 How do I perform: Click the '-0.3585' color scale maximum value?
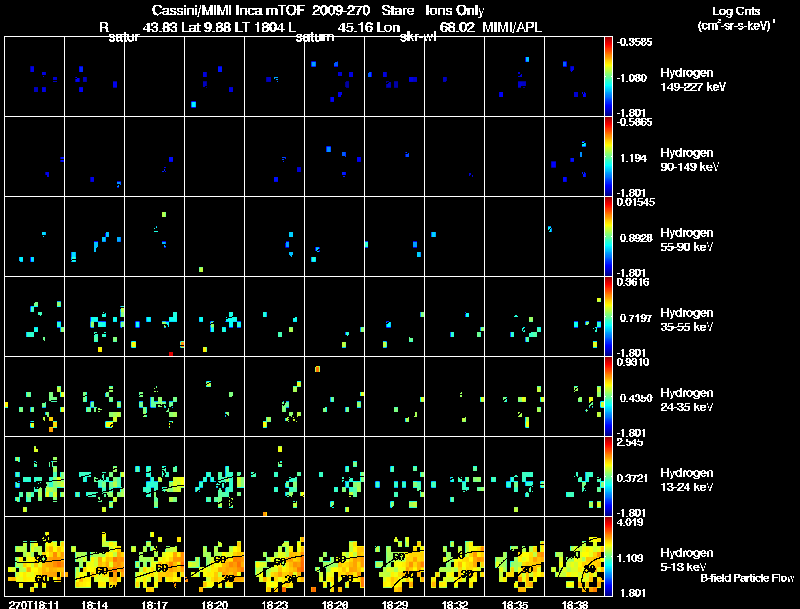click(634, 42)
